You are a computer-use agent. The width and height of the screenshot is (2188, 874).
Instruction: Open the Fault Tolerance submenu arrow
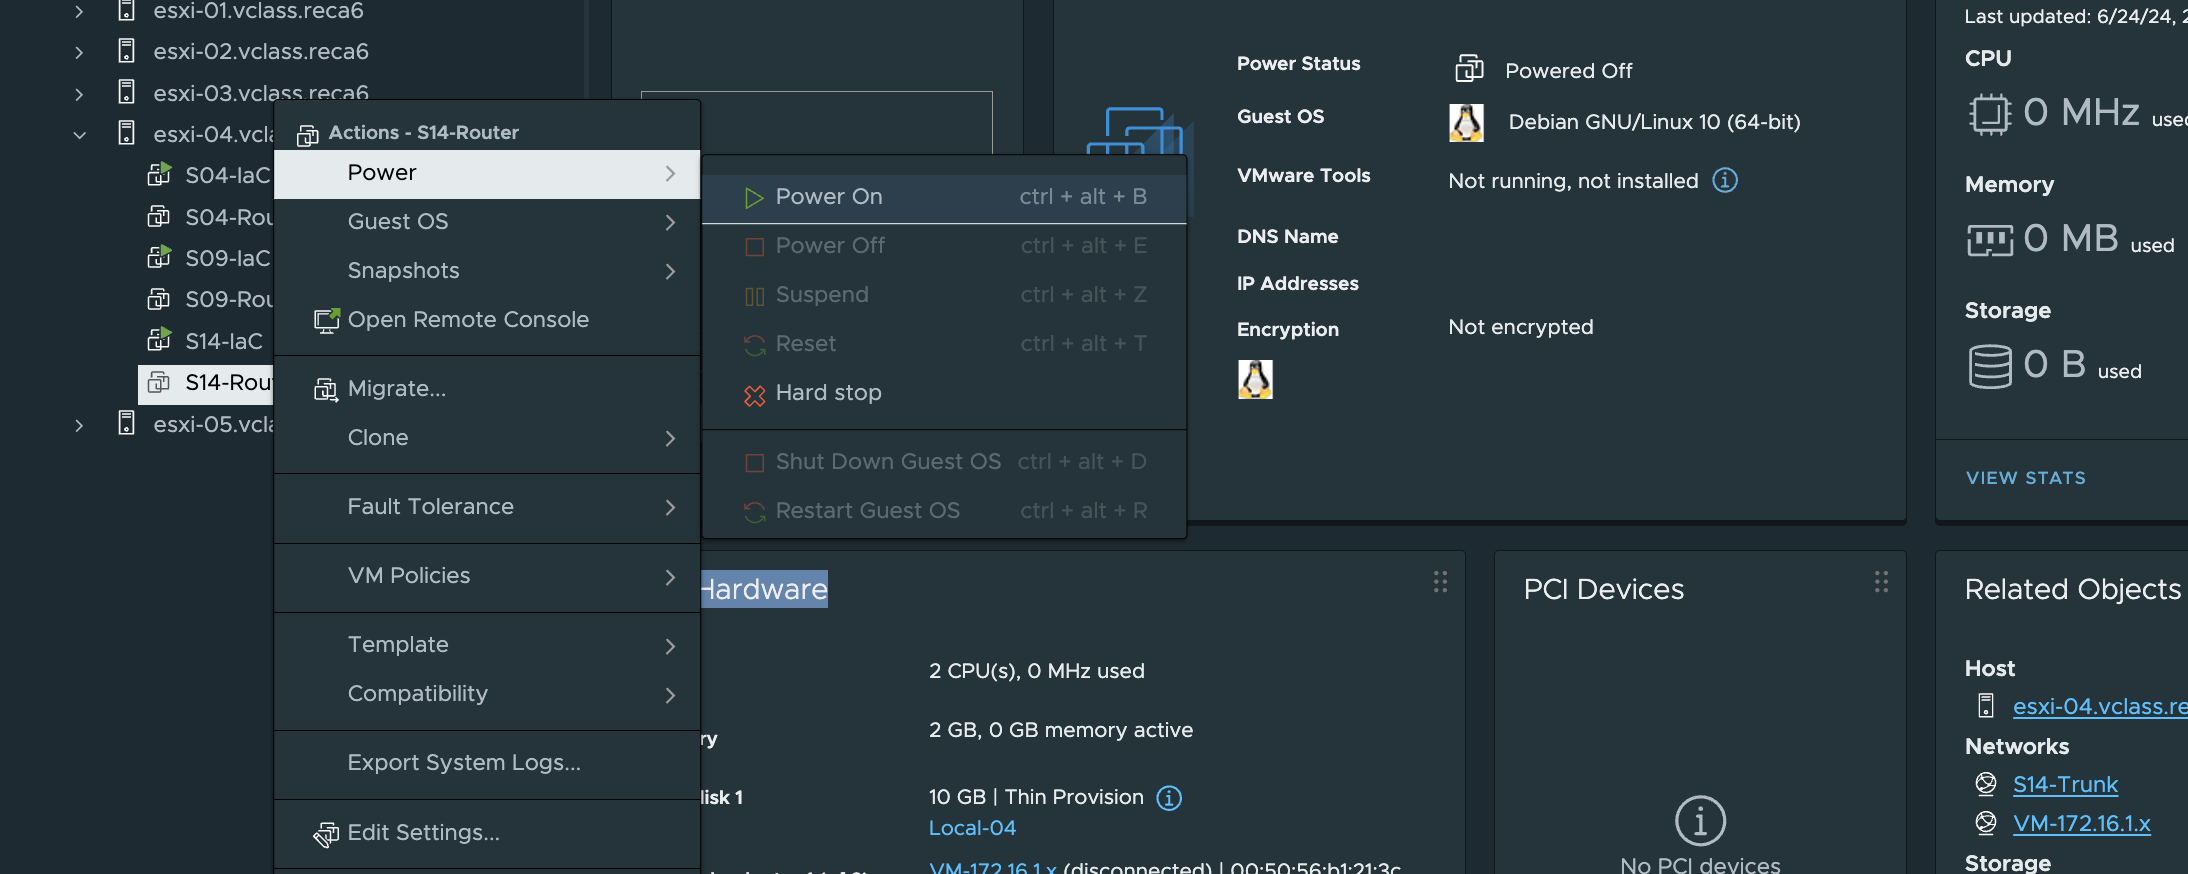tap(670, 507)
